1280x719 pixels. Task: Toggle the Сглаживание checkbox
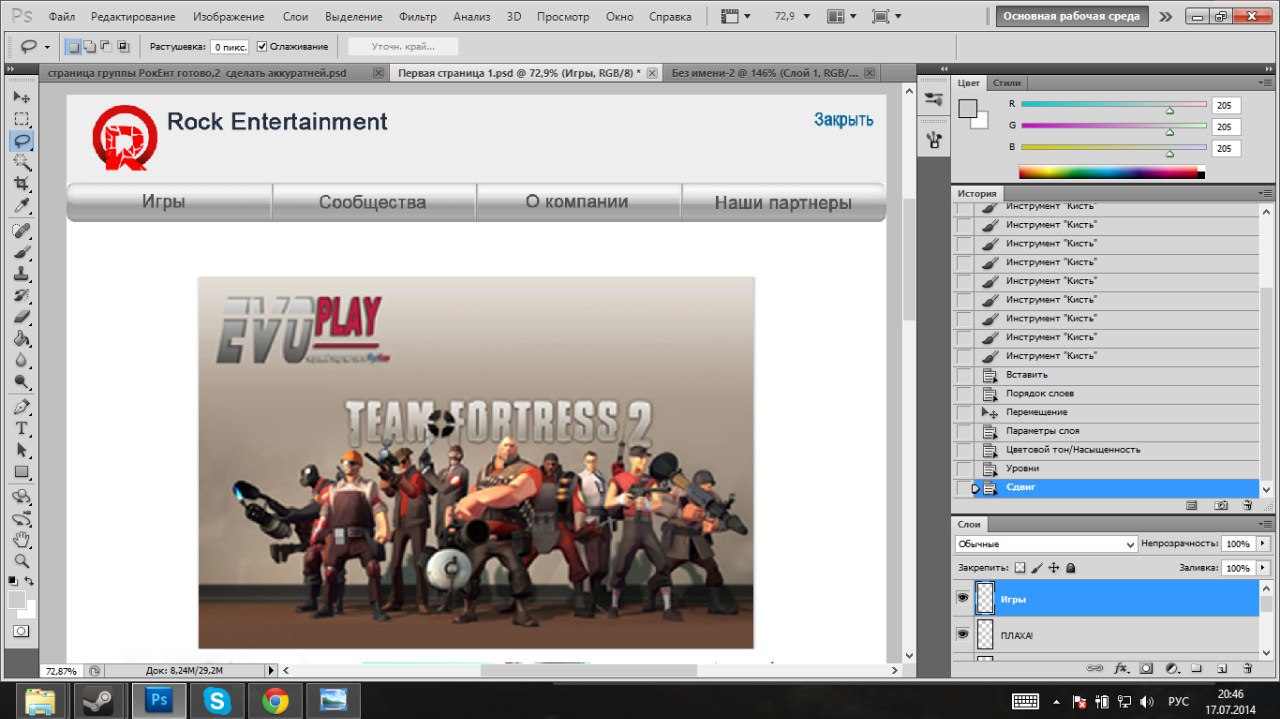262,47
